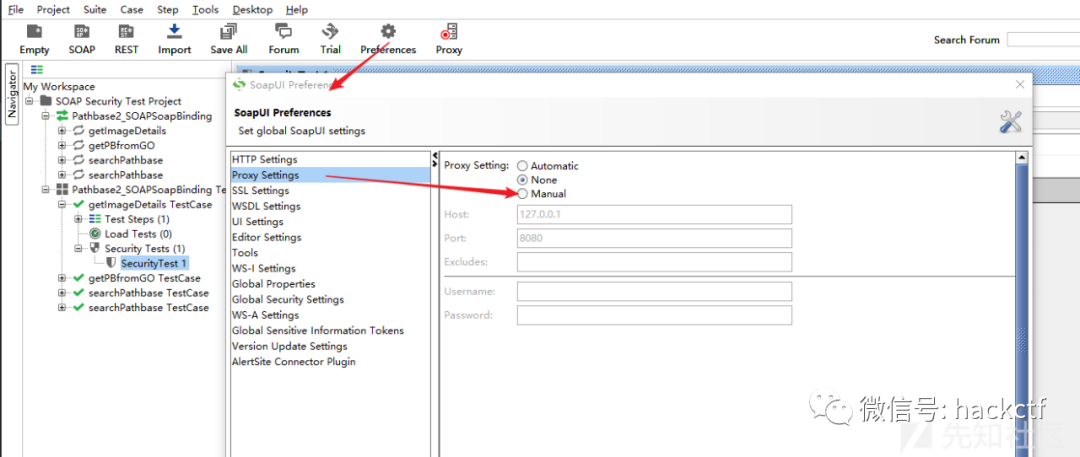Open the File menu
The image size is (1080, 457).
point(16,10)
